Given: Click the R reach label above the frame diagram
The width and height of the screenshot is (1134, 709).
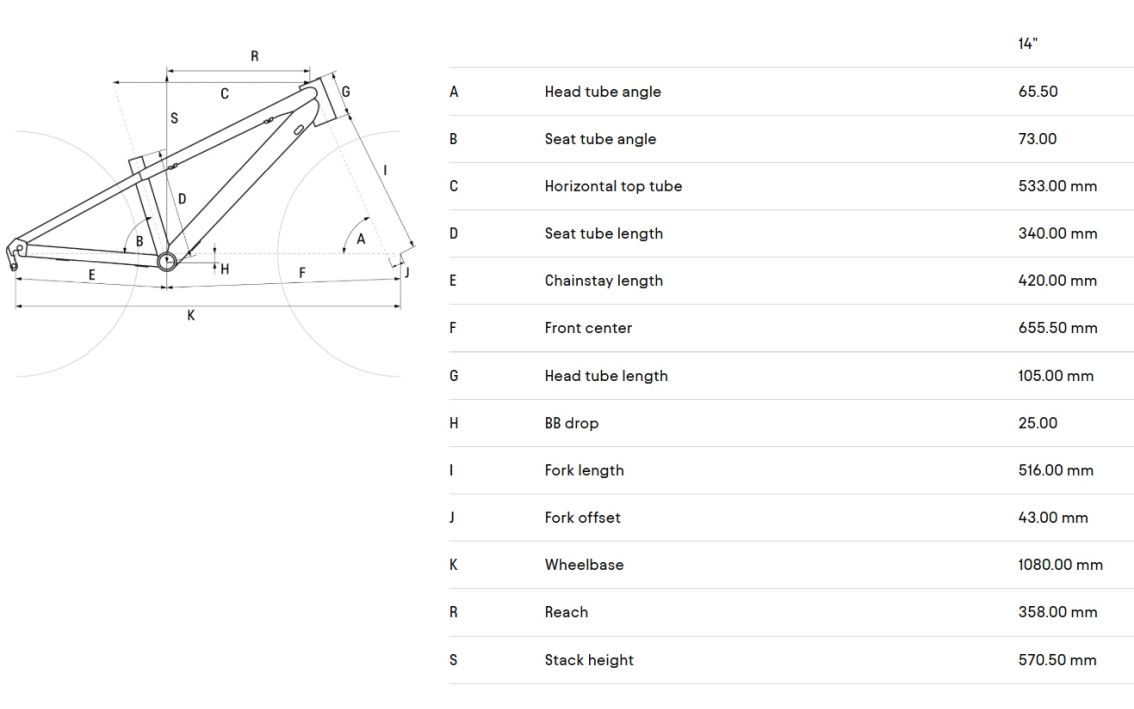Looking at the screenshot, I should [254, 57].
